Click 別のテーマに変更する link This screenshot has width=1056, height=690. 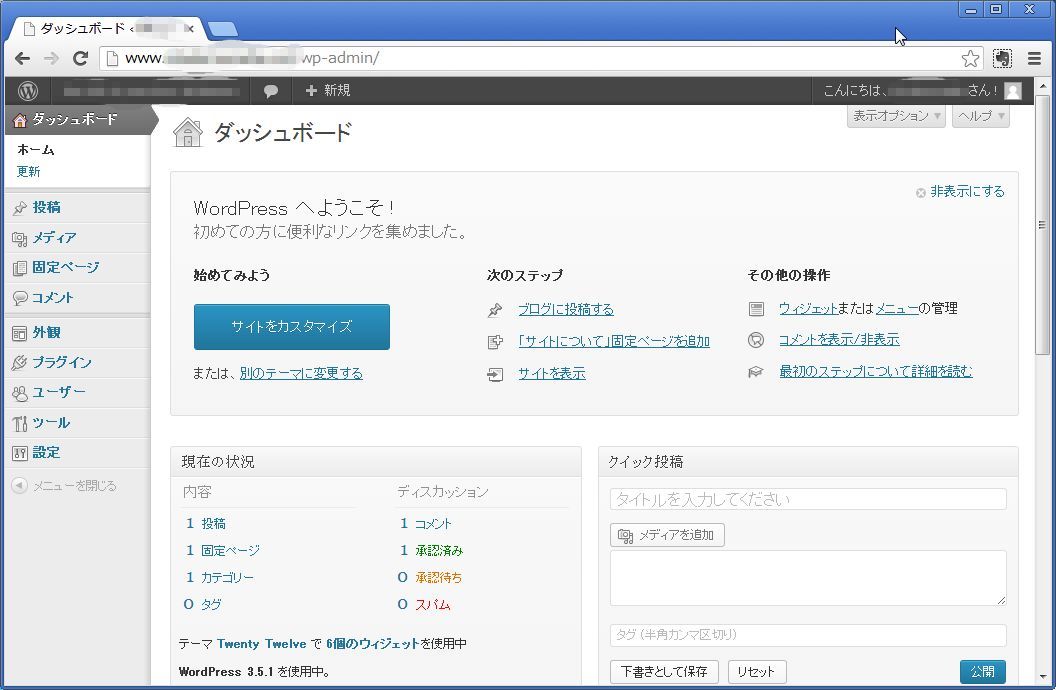click(x=301, y=373)
